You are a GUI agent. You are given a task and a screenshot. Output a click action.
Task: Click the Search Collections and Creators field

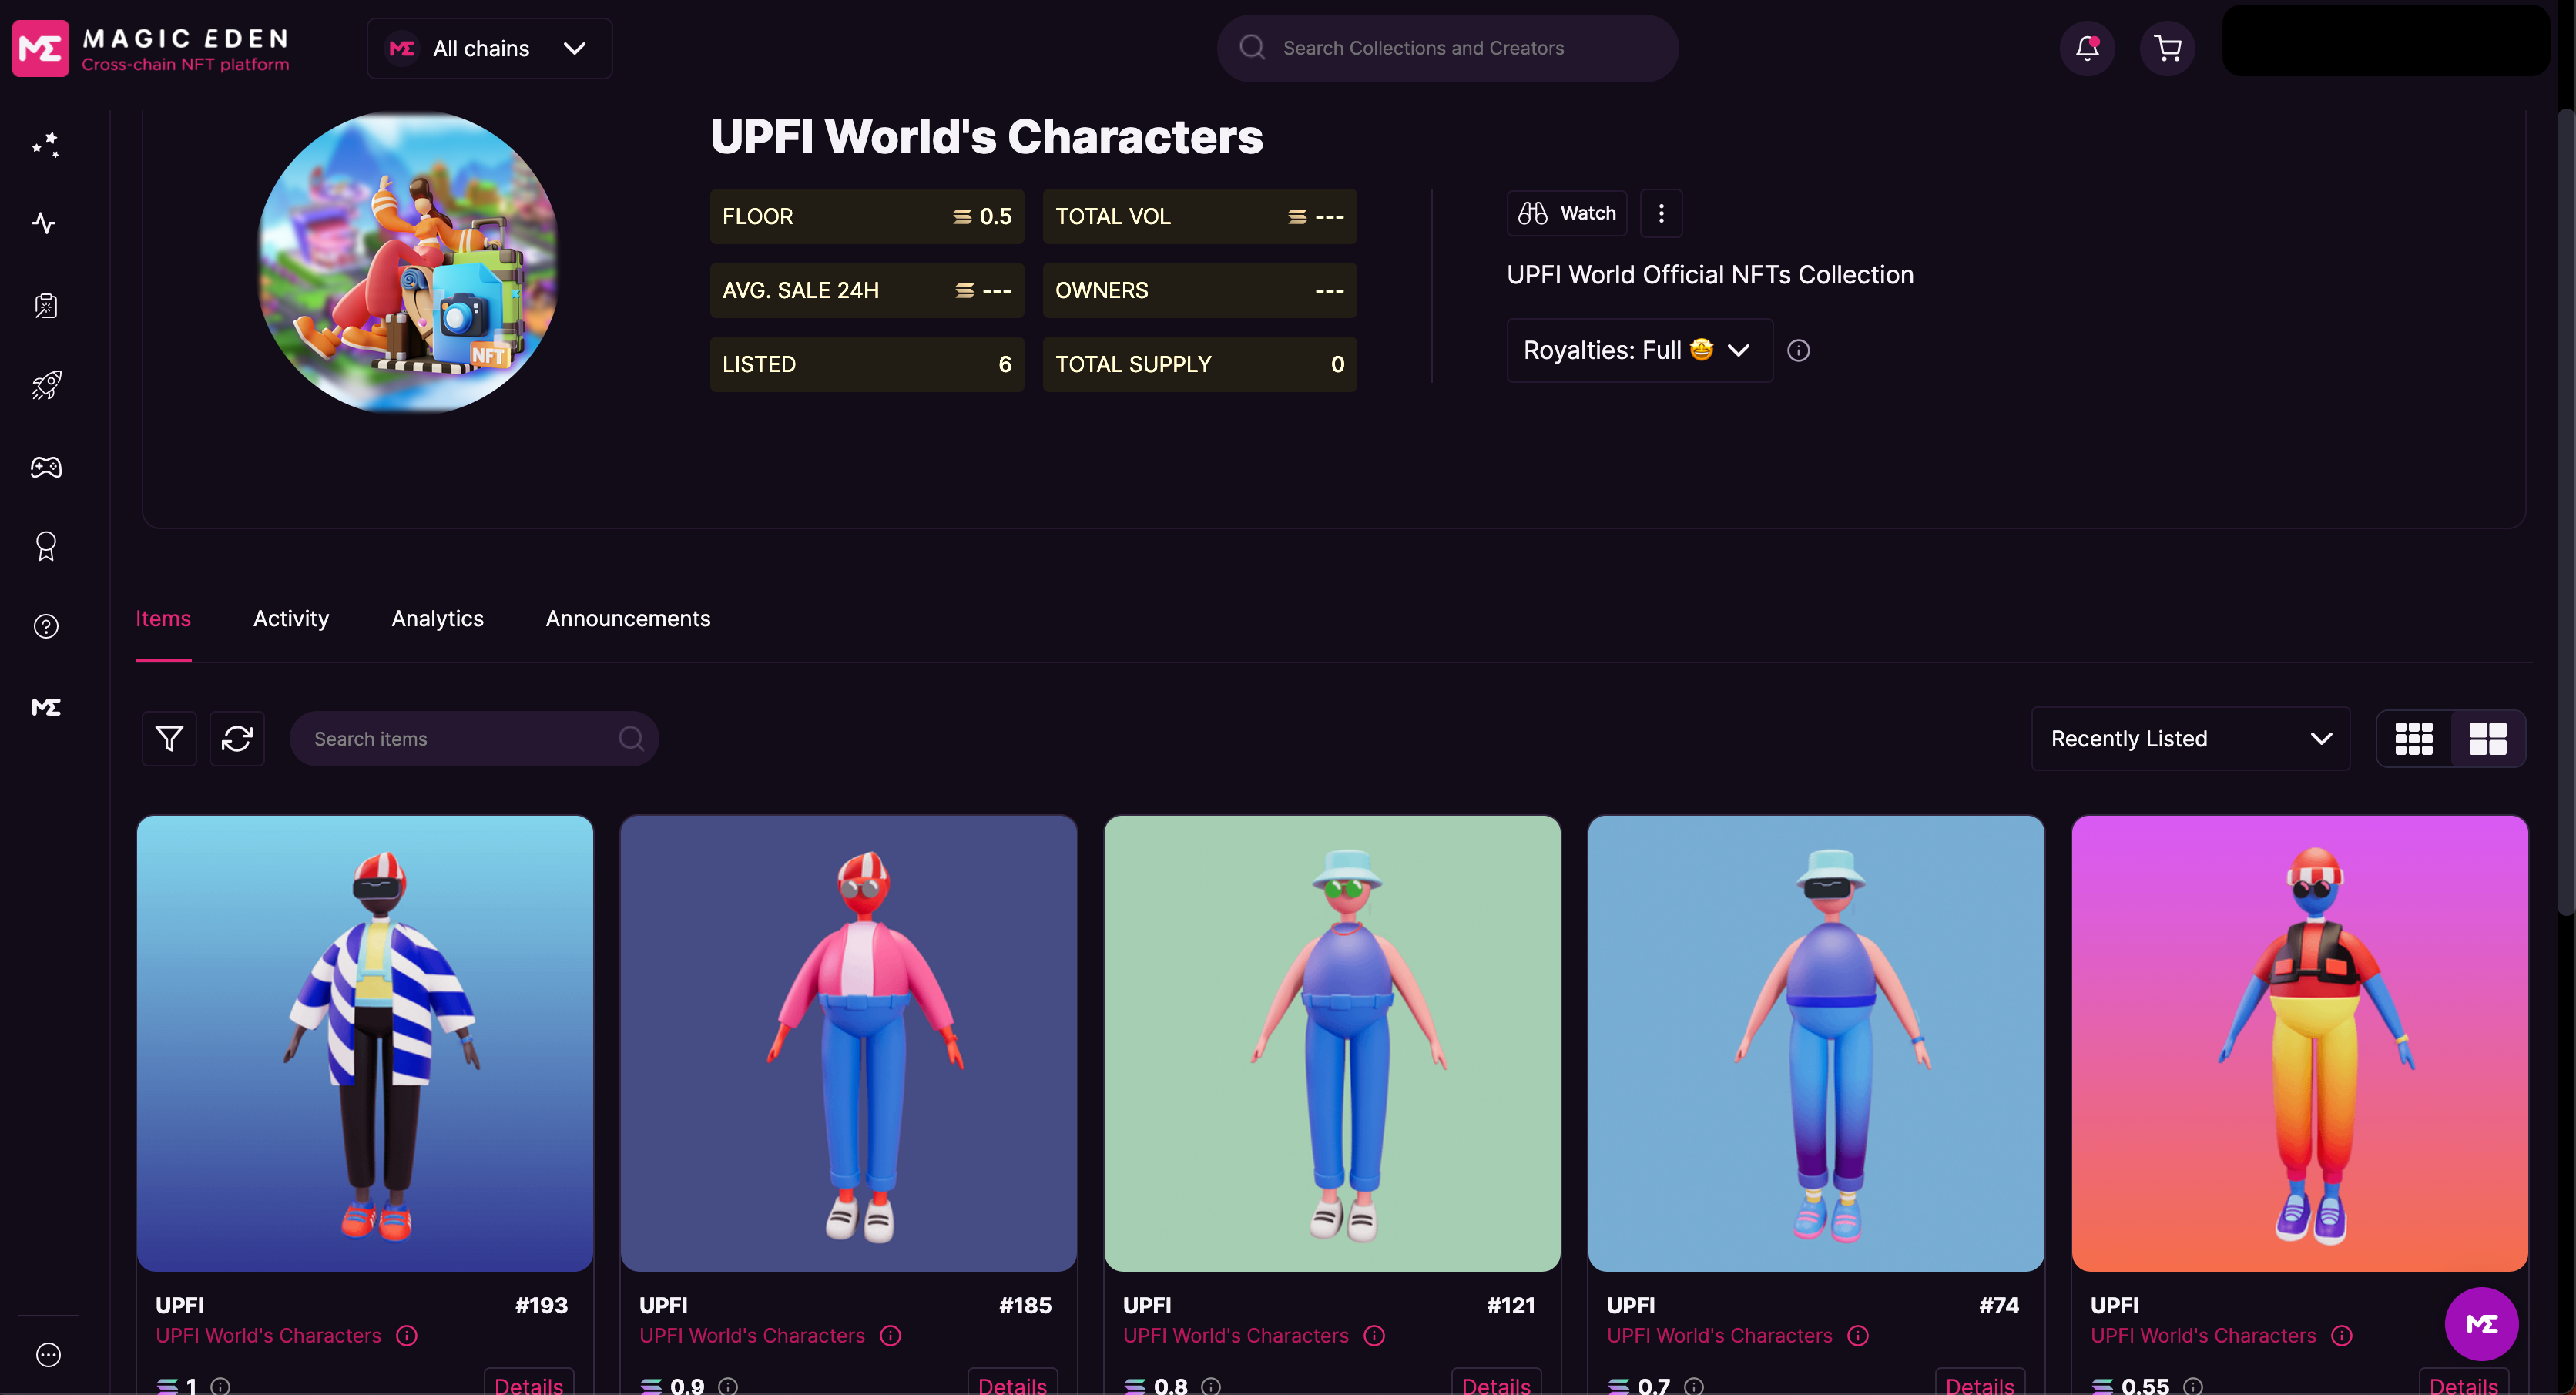click(x=1447, y=48)
